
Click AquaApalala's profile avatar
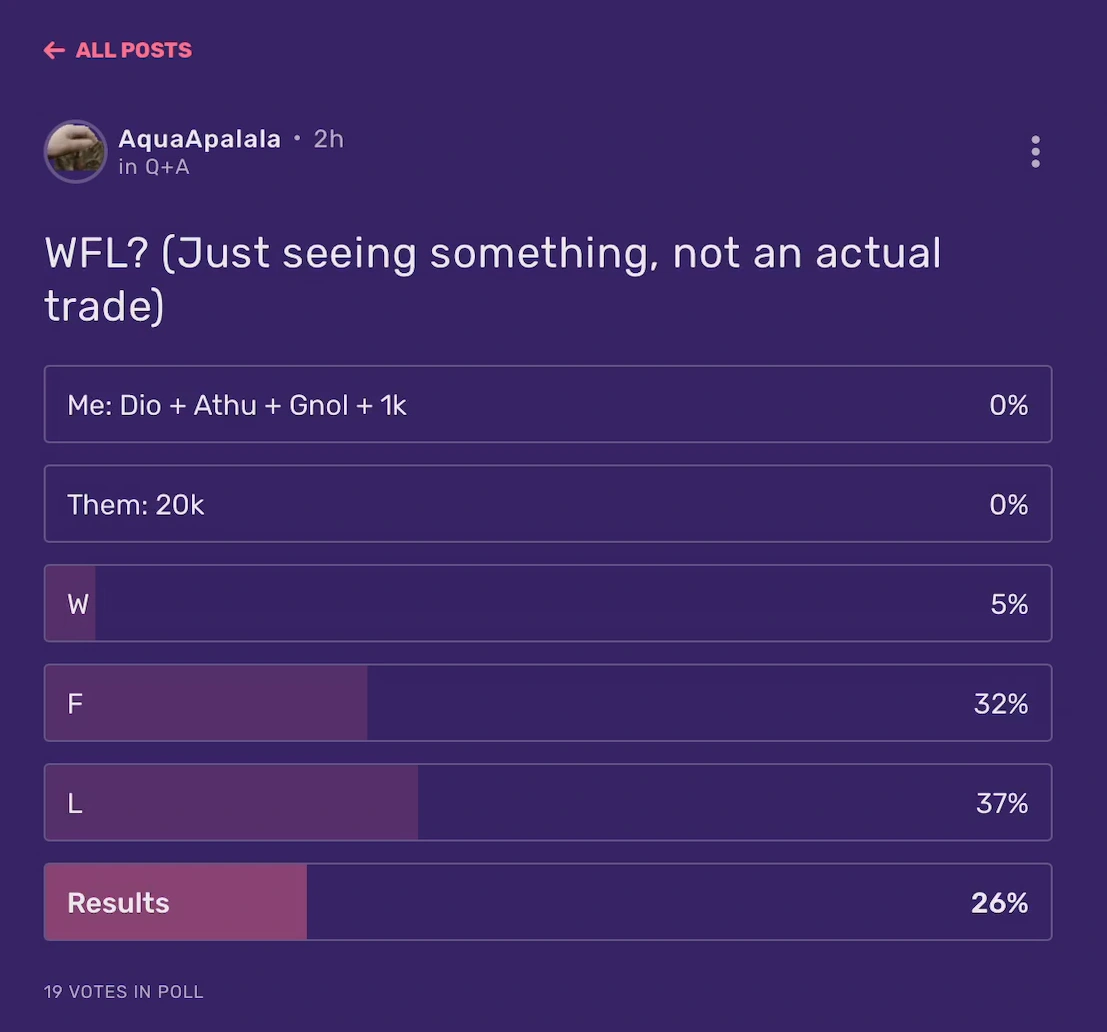75,152
